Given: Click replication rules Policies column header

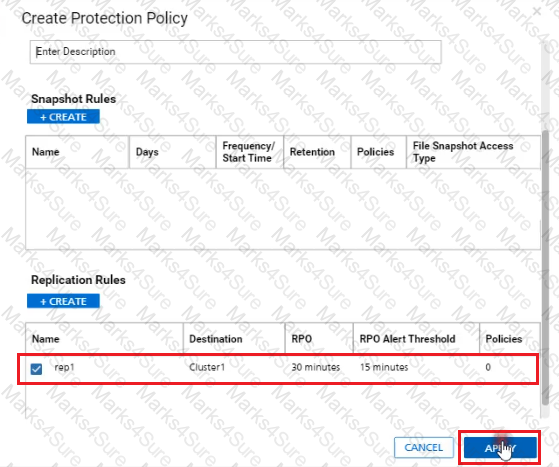Looking at the screenshot, I should click(504, 339).
